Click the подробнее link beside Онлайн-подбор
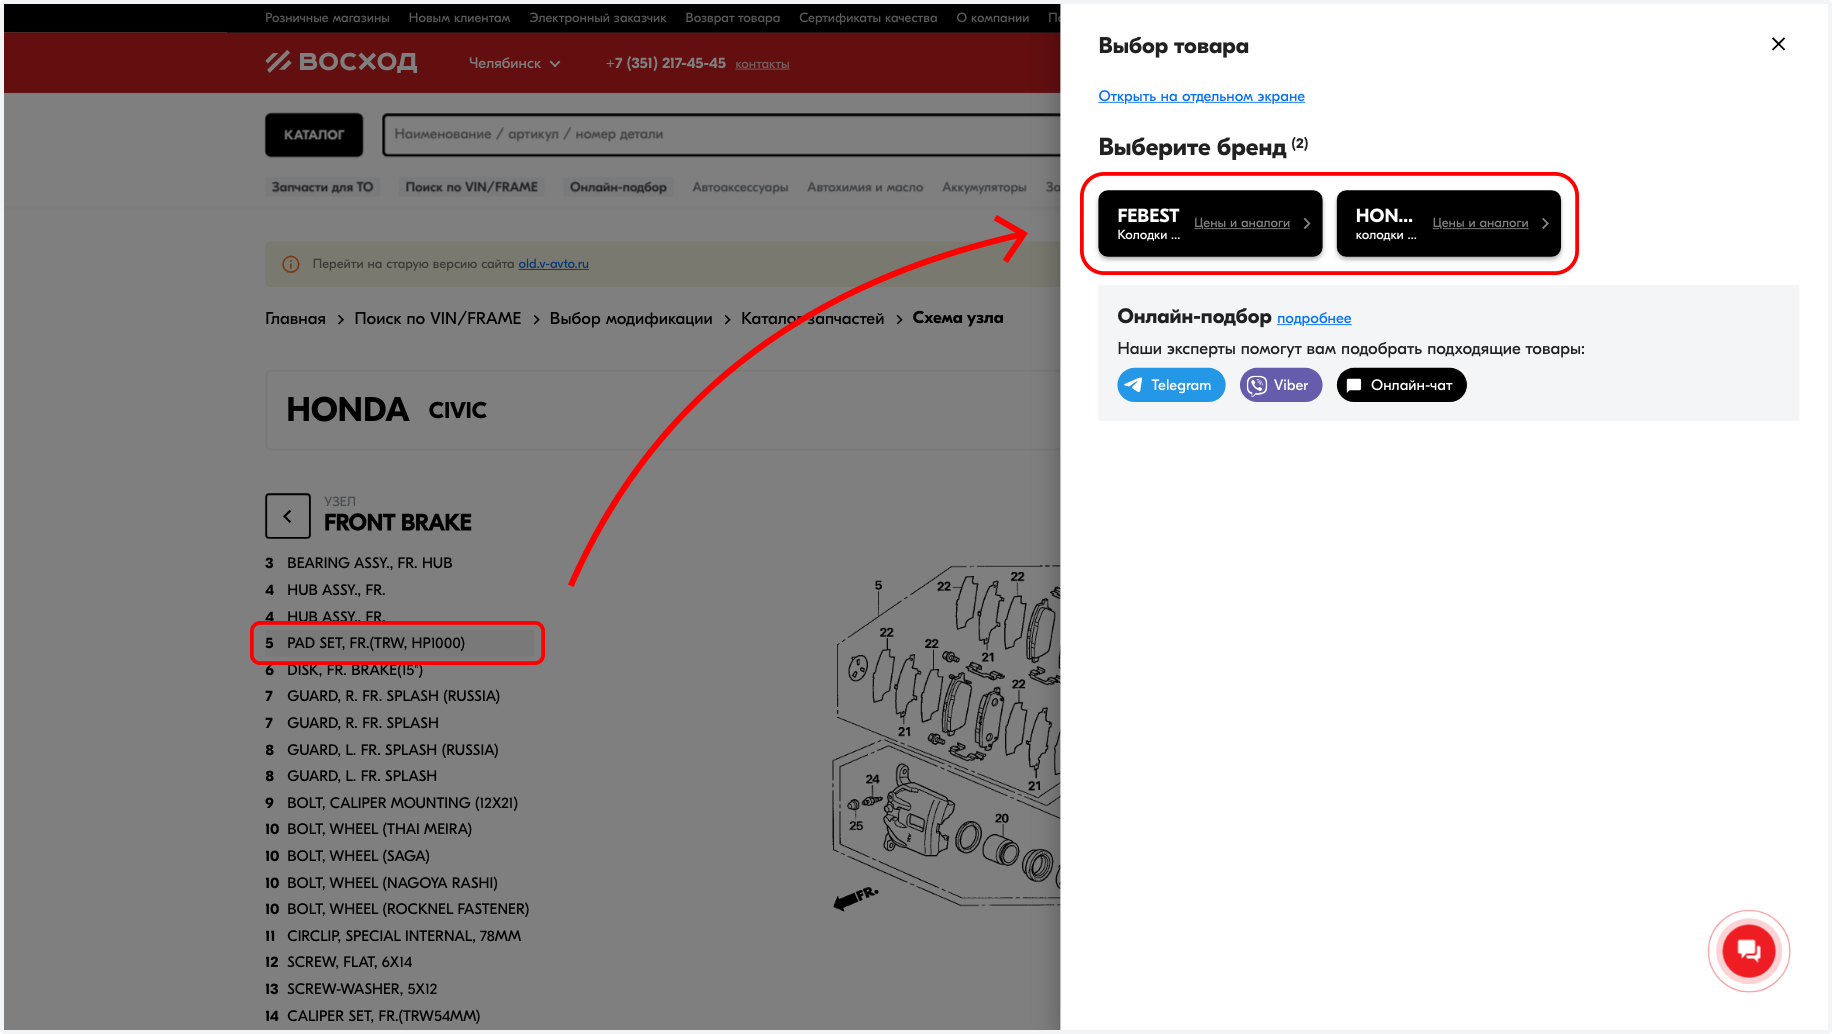 (x=1314, y=318)
